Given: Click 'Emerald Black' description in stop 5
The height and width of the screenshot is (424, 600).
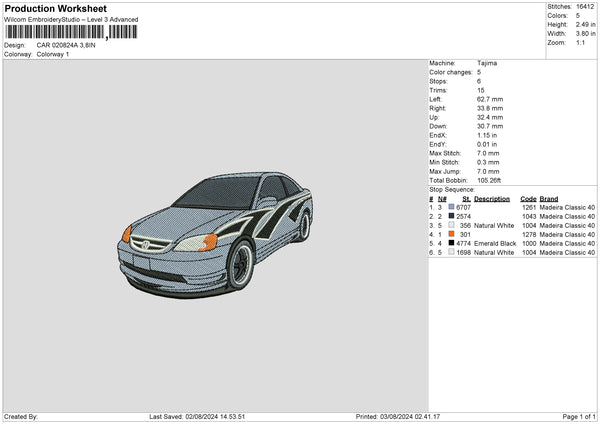Looking at the screenshot, I should tap(495, 243).
